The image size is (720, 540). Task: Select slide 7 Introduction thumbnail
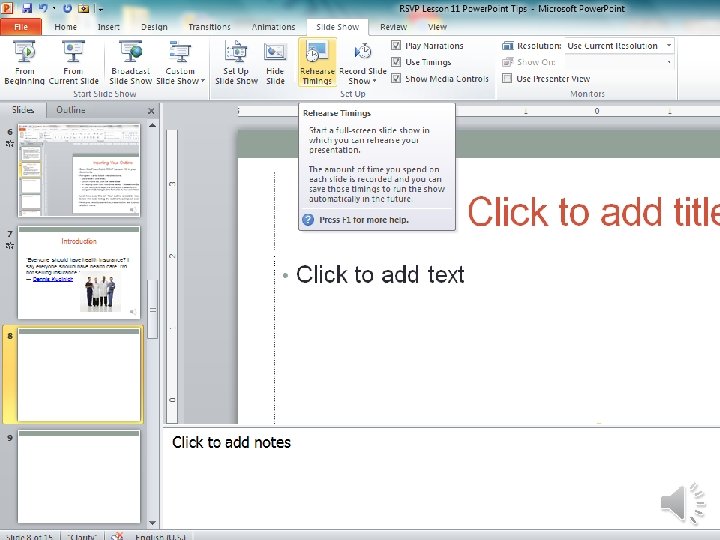[79, 272]
